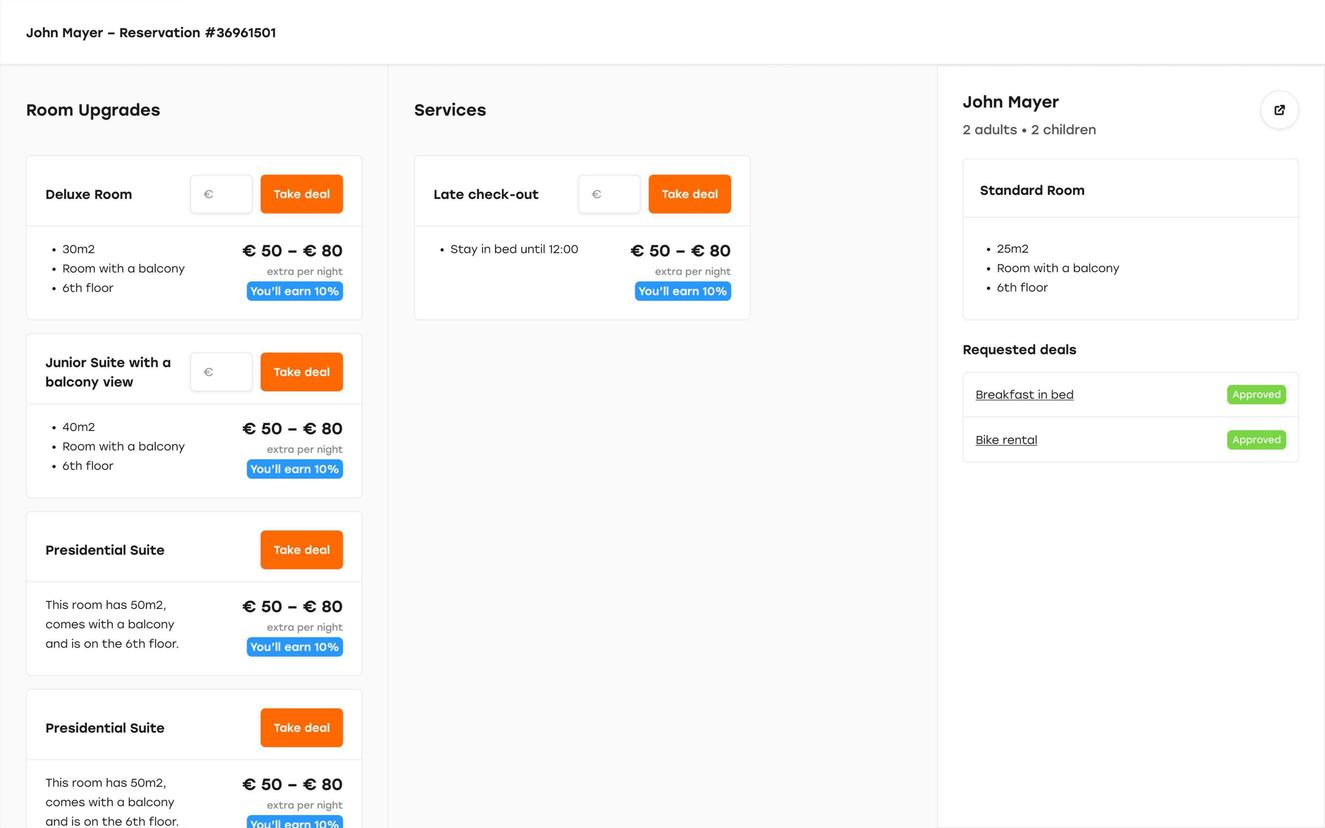This screenshot has width=1325, height=828.
Task: Open John Mayer's external link icon
Action: coord(1279,110)
